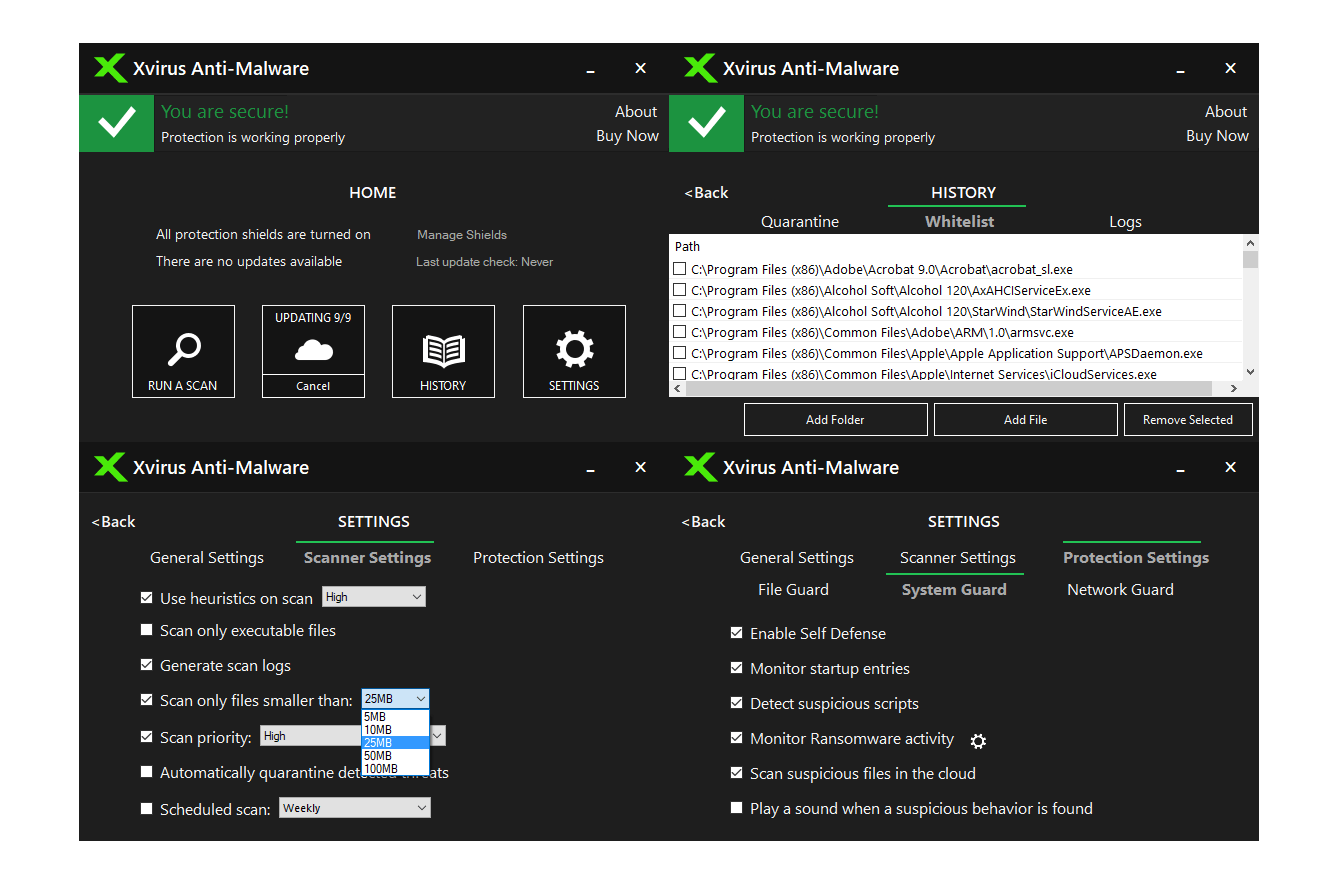Click About in the Home window
1339x890 pixels.
(x=636, y=112)
